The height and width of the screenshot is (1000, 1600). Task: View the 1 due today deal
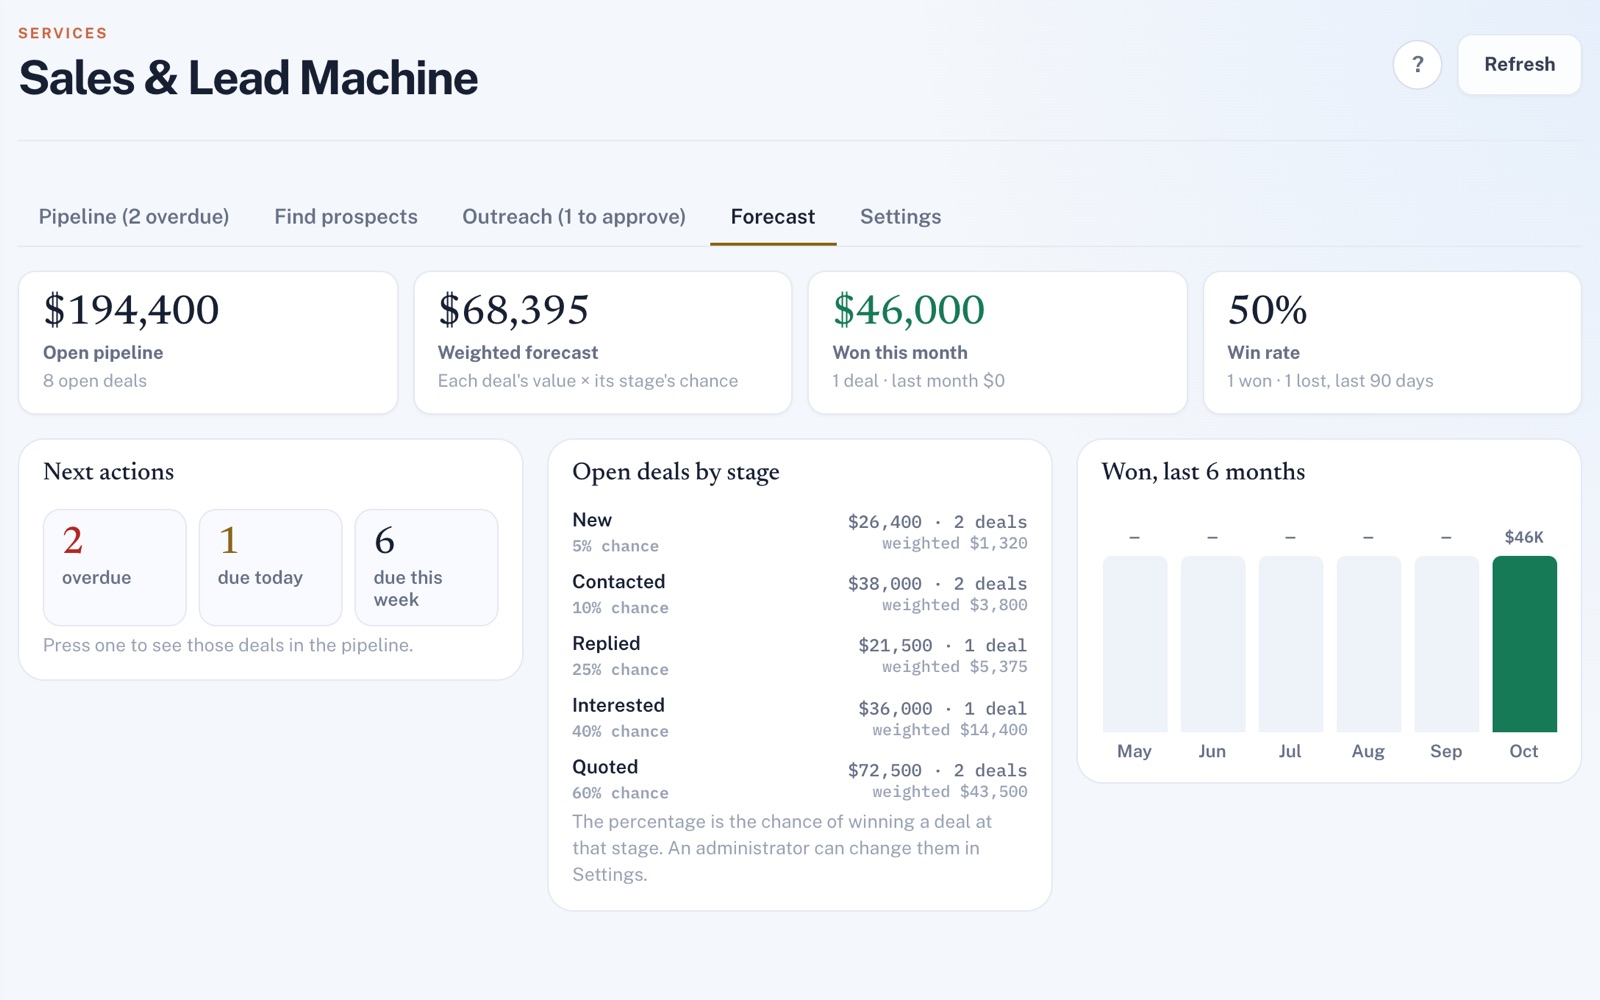270,567
